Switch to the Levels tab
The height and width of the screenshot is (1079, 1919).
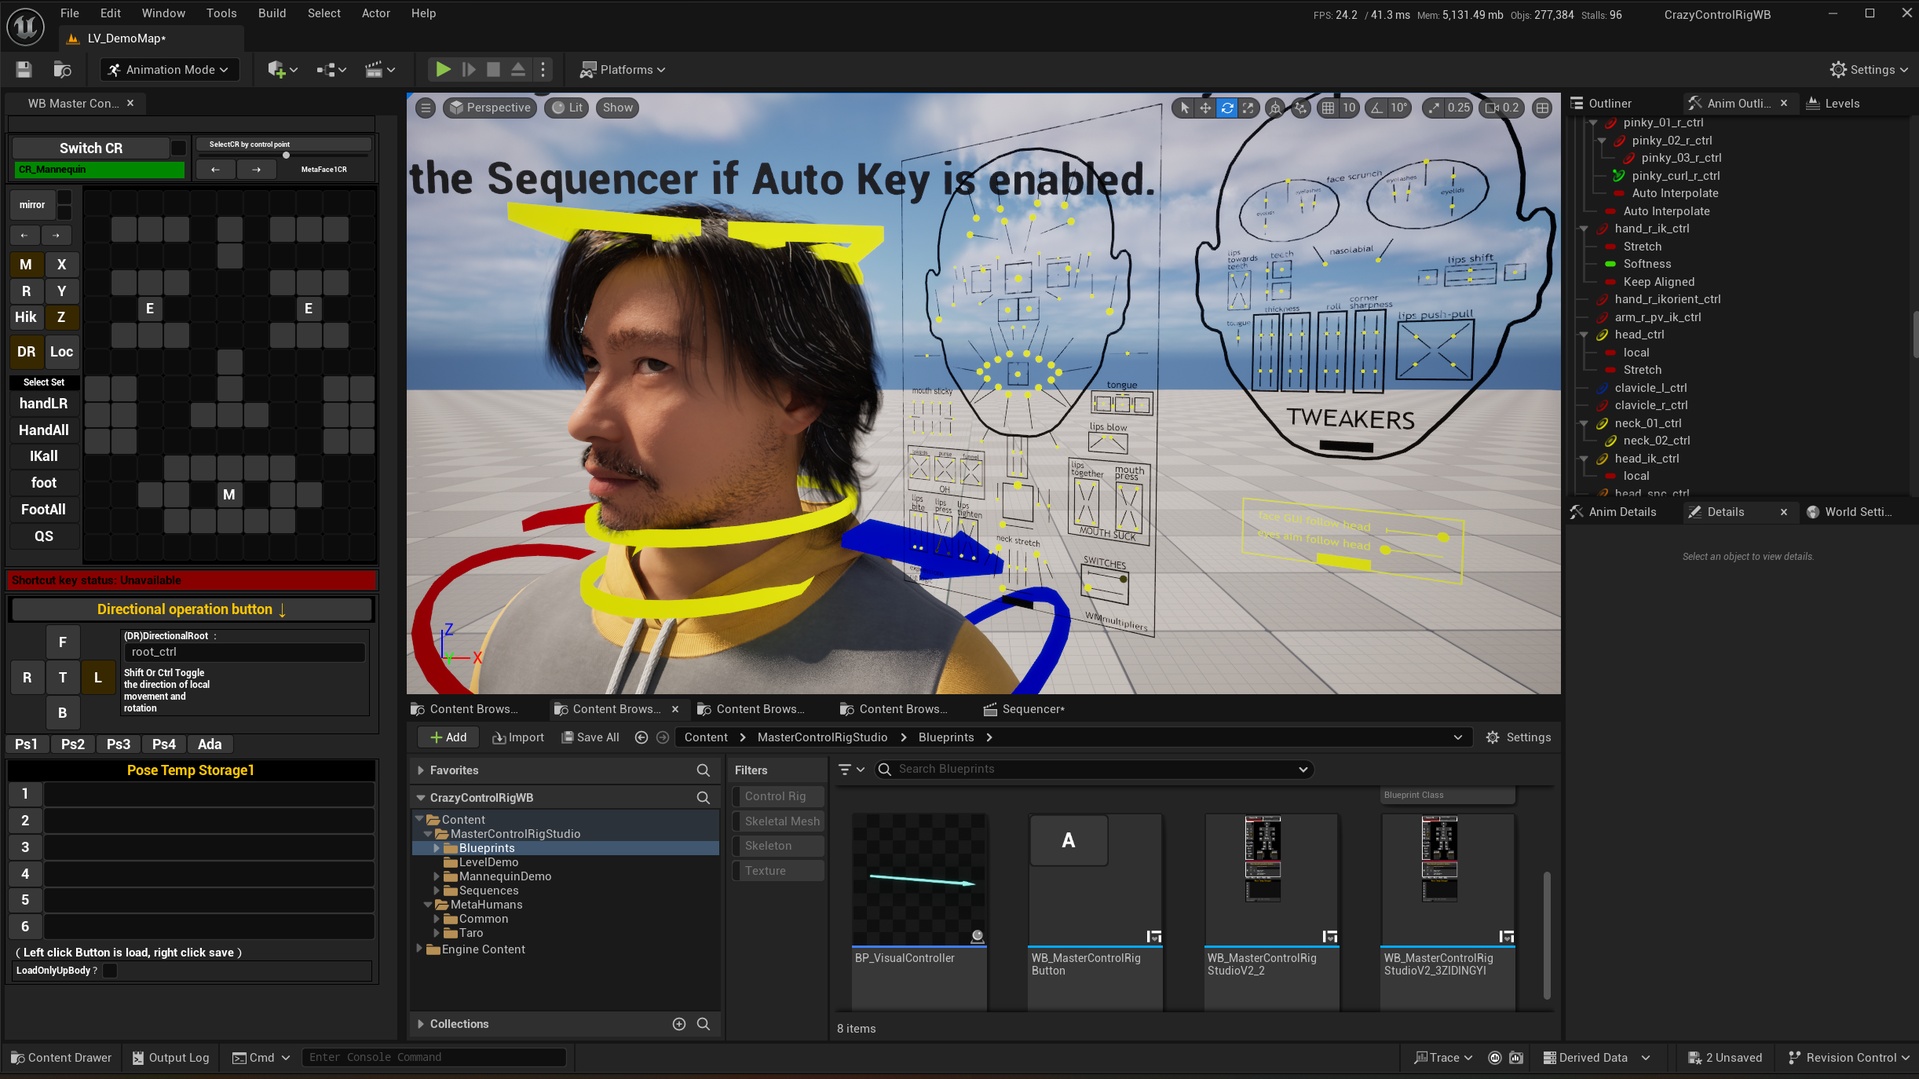pyautogui.click(x=1841, y=103)
